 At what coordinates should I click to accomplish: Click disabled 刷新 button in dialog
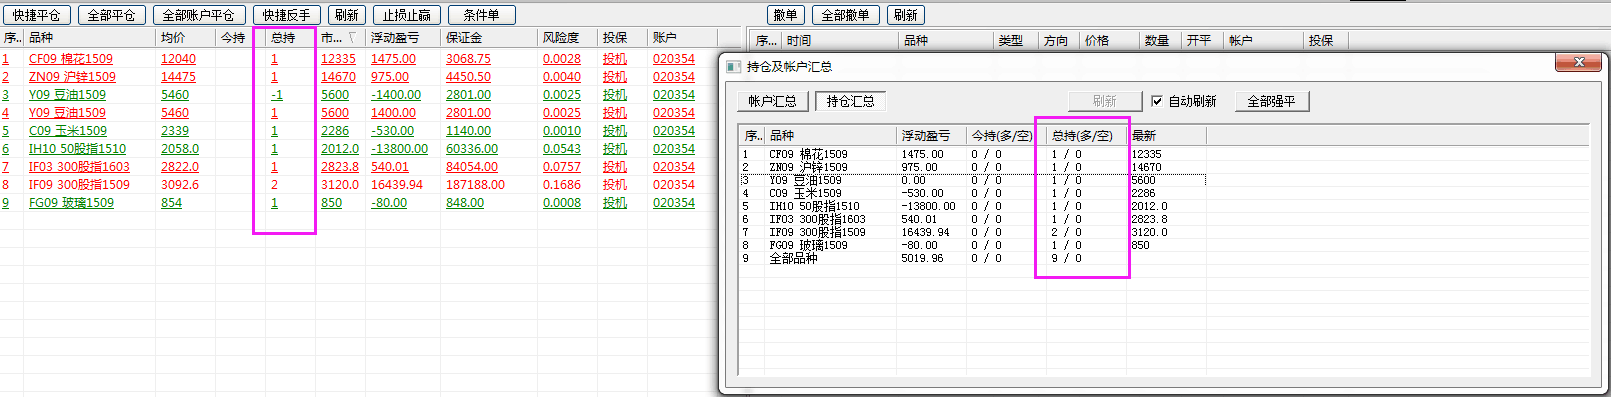point(1105,101)
